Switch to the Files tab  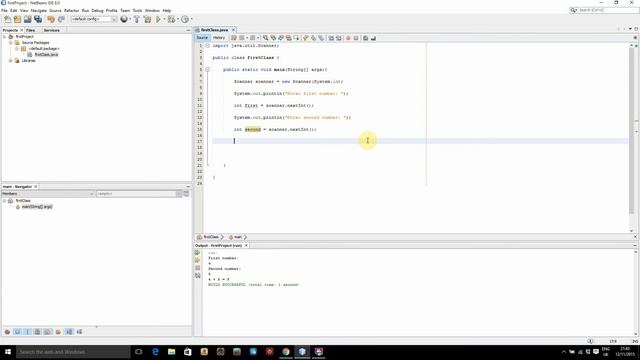click(31, 30)
